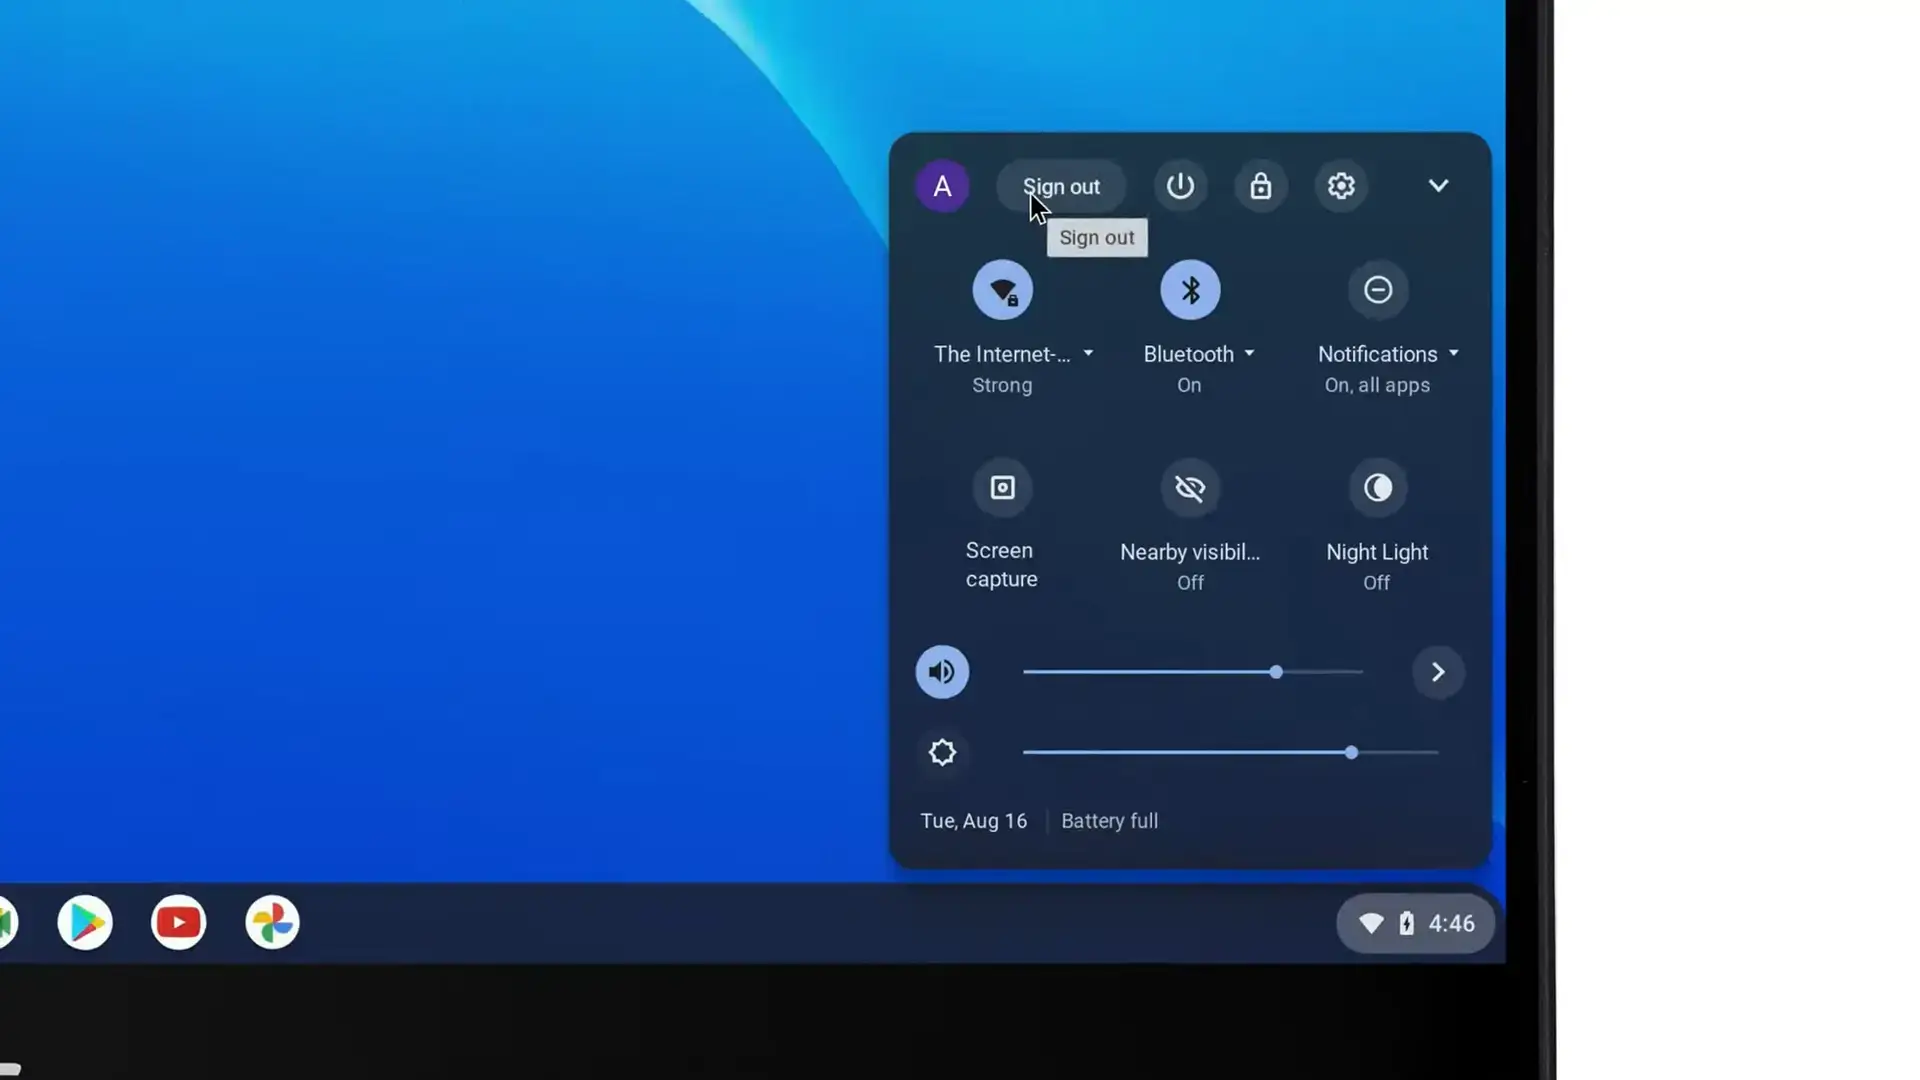Expand Bluetooth devices dropdown arrow

(x=1249, y=354)
